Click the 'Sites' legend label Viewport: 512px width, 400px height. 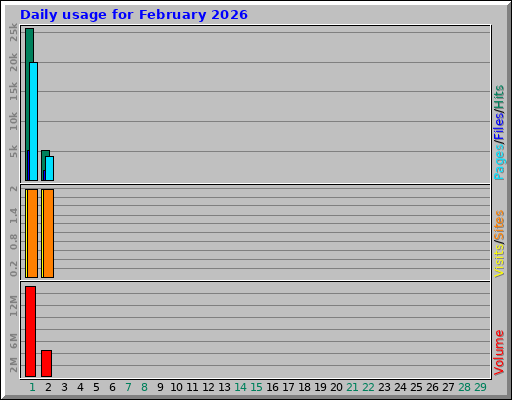click(x=499, y=225)
